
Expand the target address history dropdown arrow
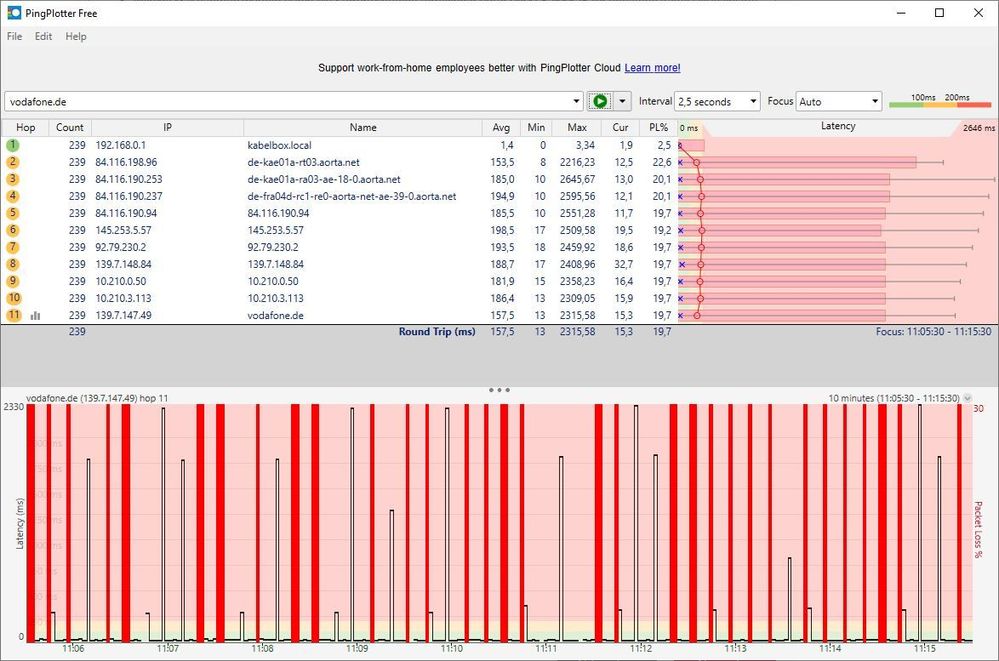576,101
